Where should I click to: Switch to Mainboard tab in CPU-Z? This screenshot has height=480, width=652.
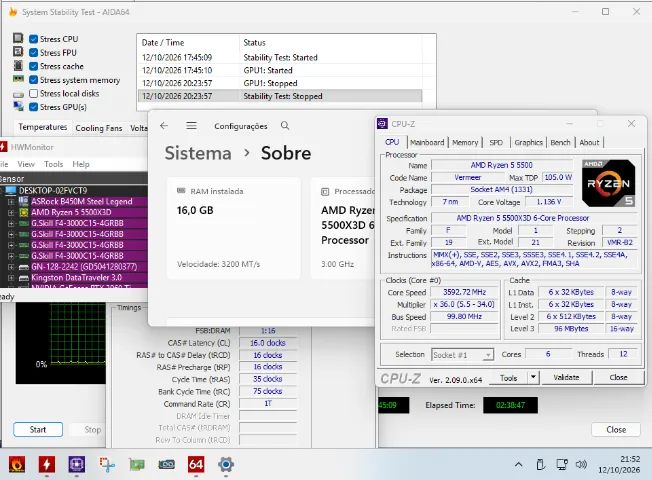click(427, 142)
